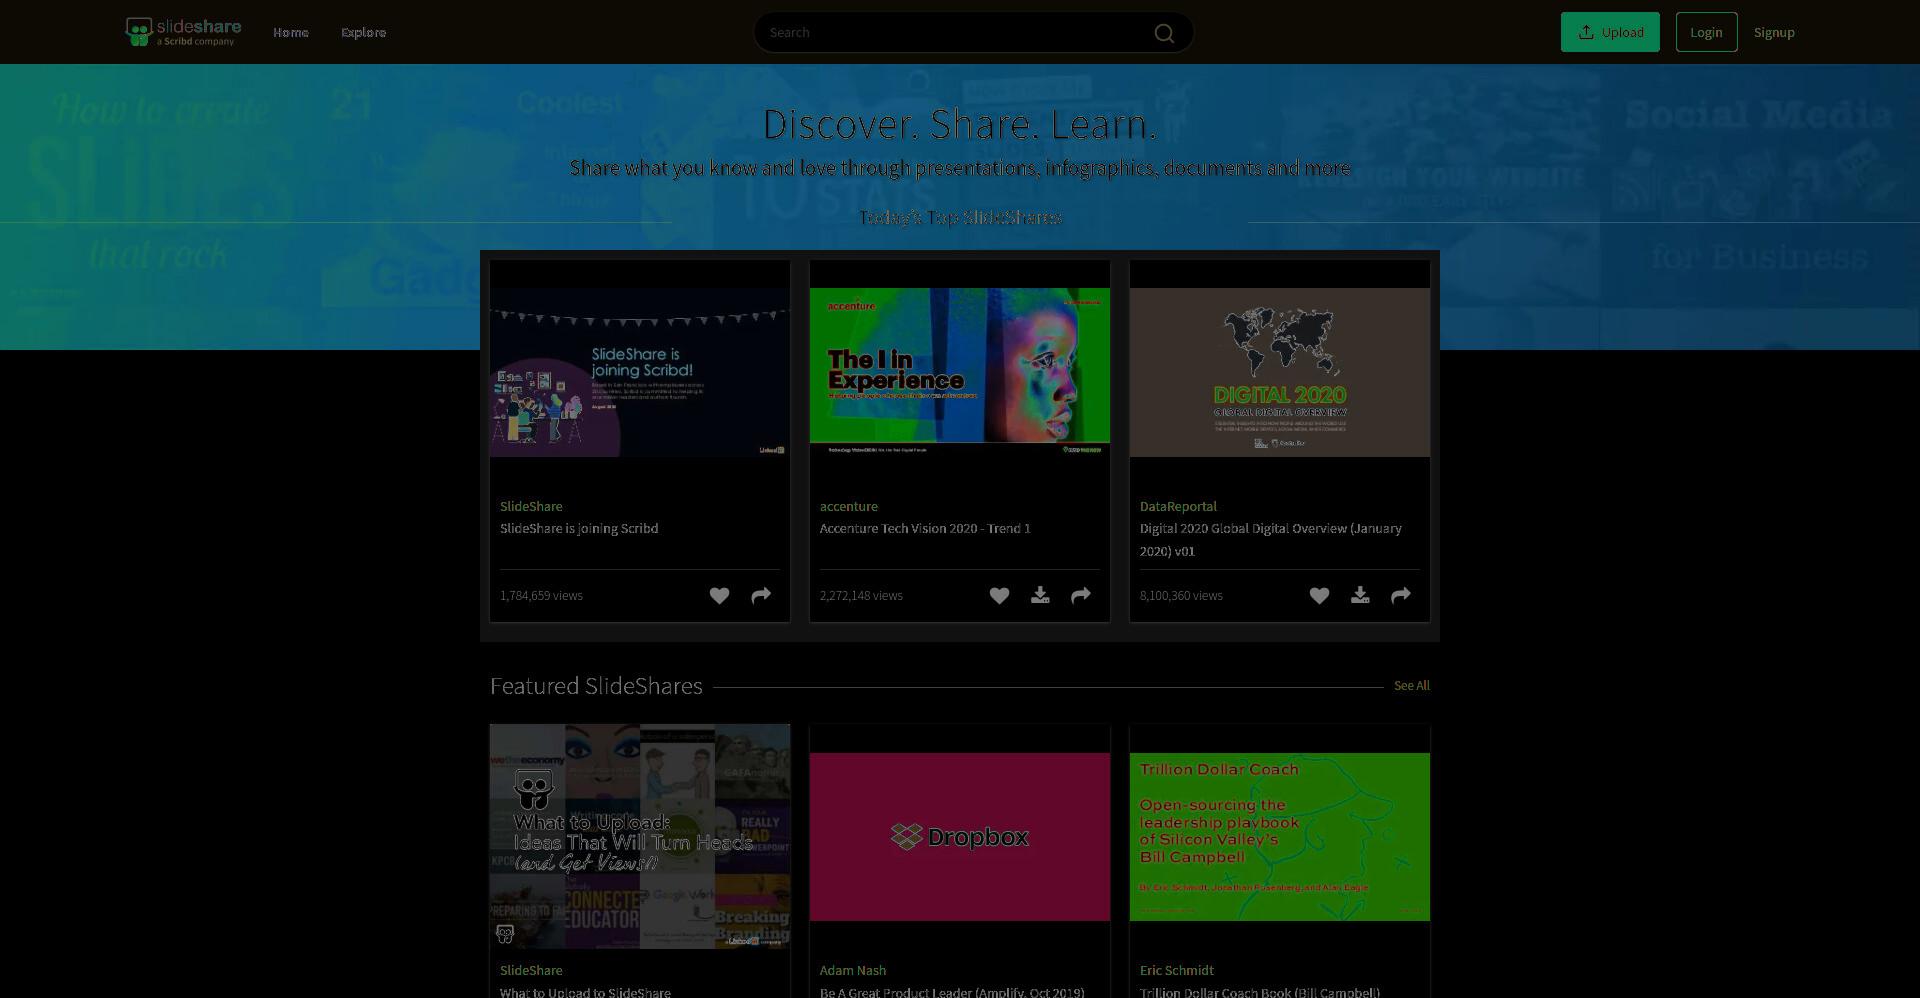Open the Home menu item
This screenshot has height=998, width=1920.
pos(291,32)
